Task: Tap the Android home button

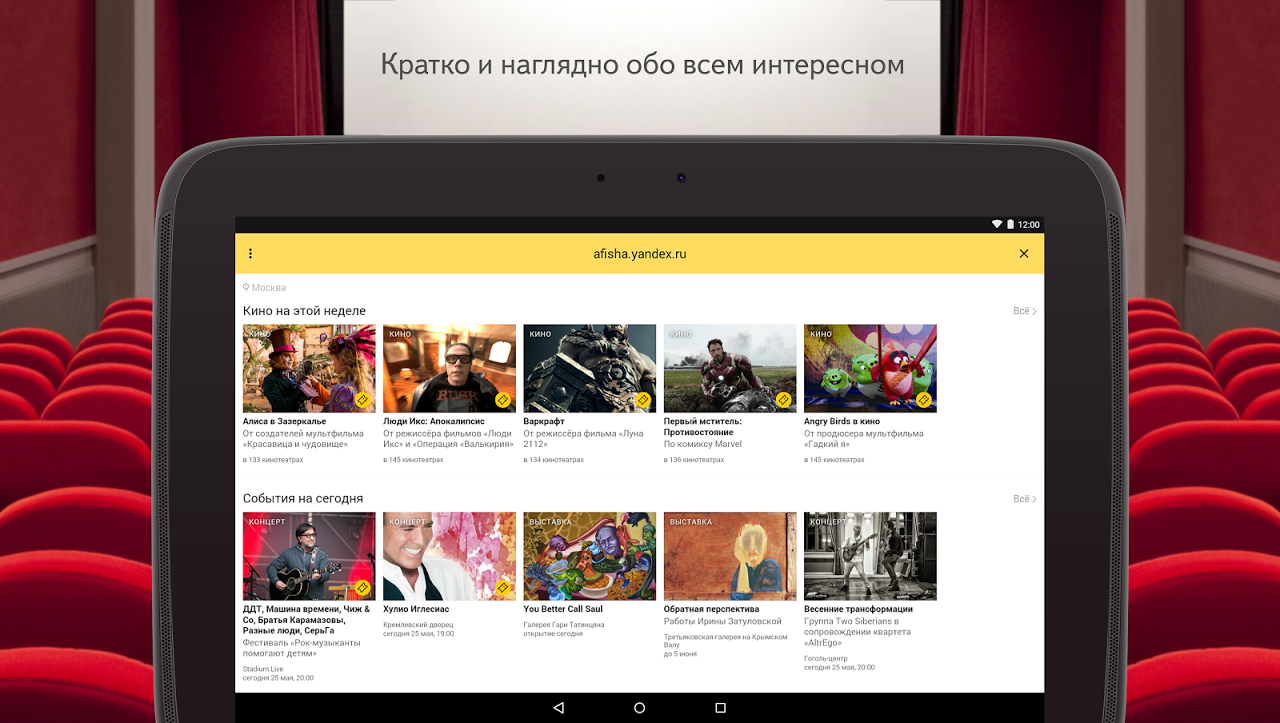Action: (x=640, y=708)
